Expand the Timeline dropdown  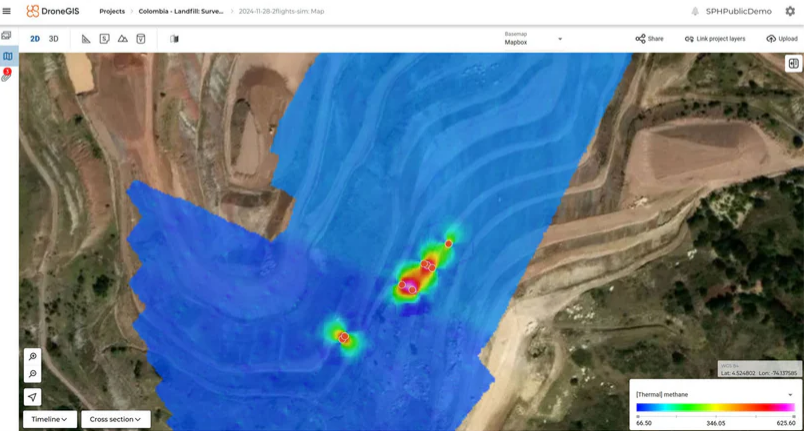[x=49, y=419]
